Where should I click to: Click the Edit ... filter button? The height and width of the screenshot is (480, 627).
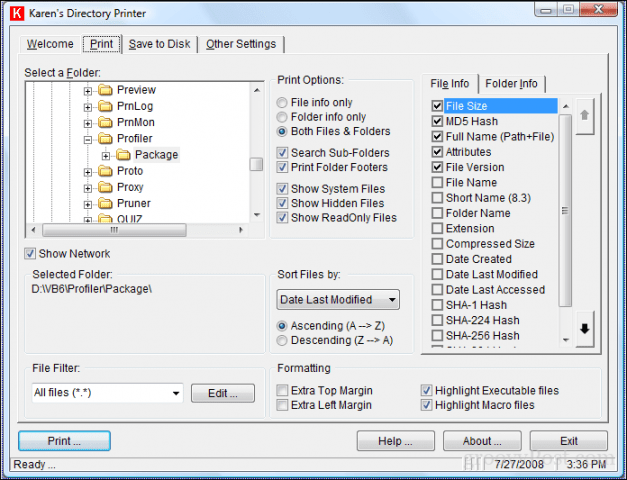(223, 393)
